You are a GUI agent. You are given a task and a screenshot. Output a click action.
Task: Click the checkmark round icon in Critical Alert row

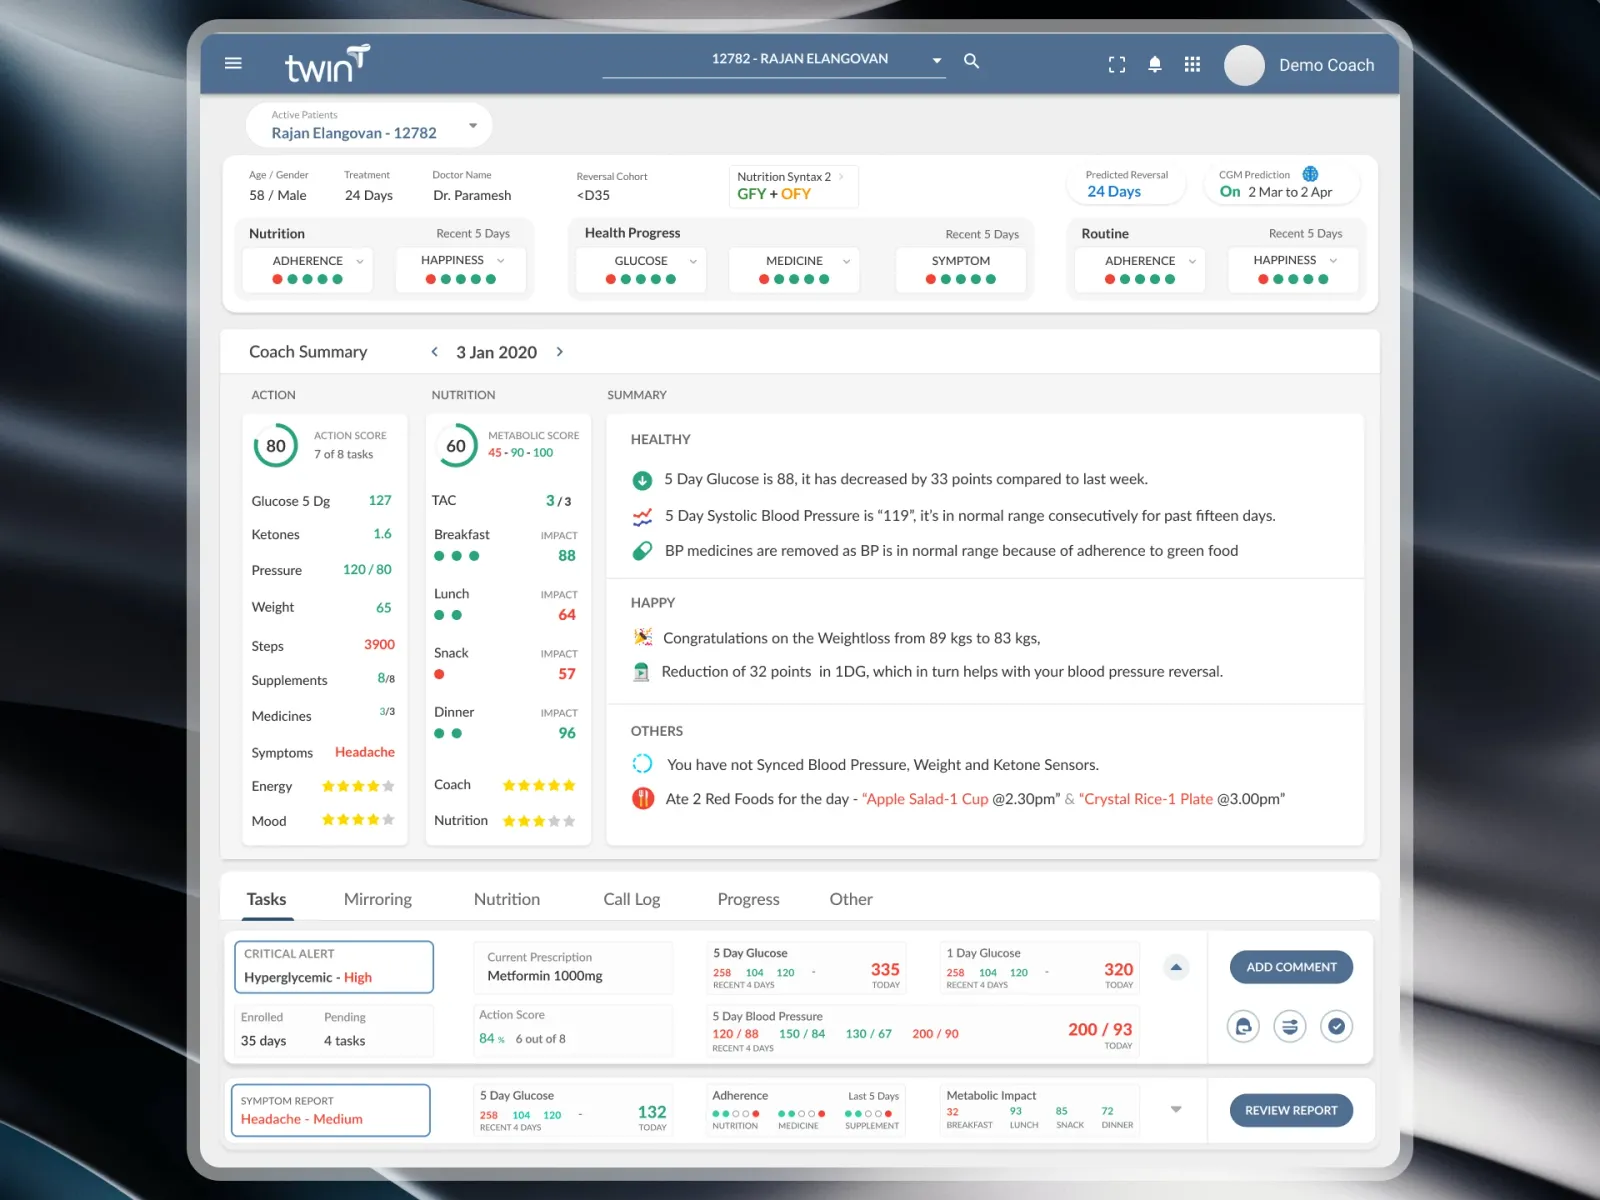1337,1026
